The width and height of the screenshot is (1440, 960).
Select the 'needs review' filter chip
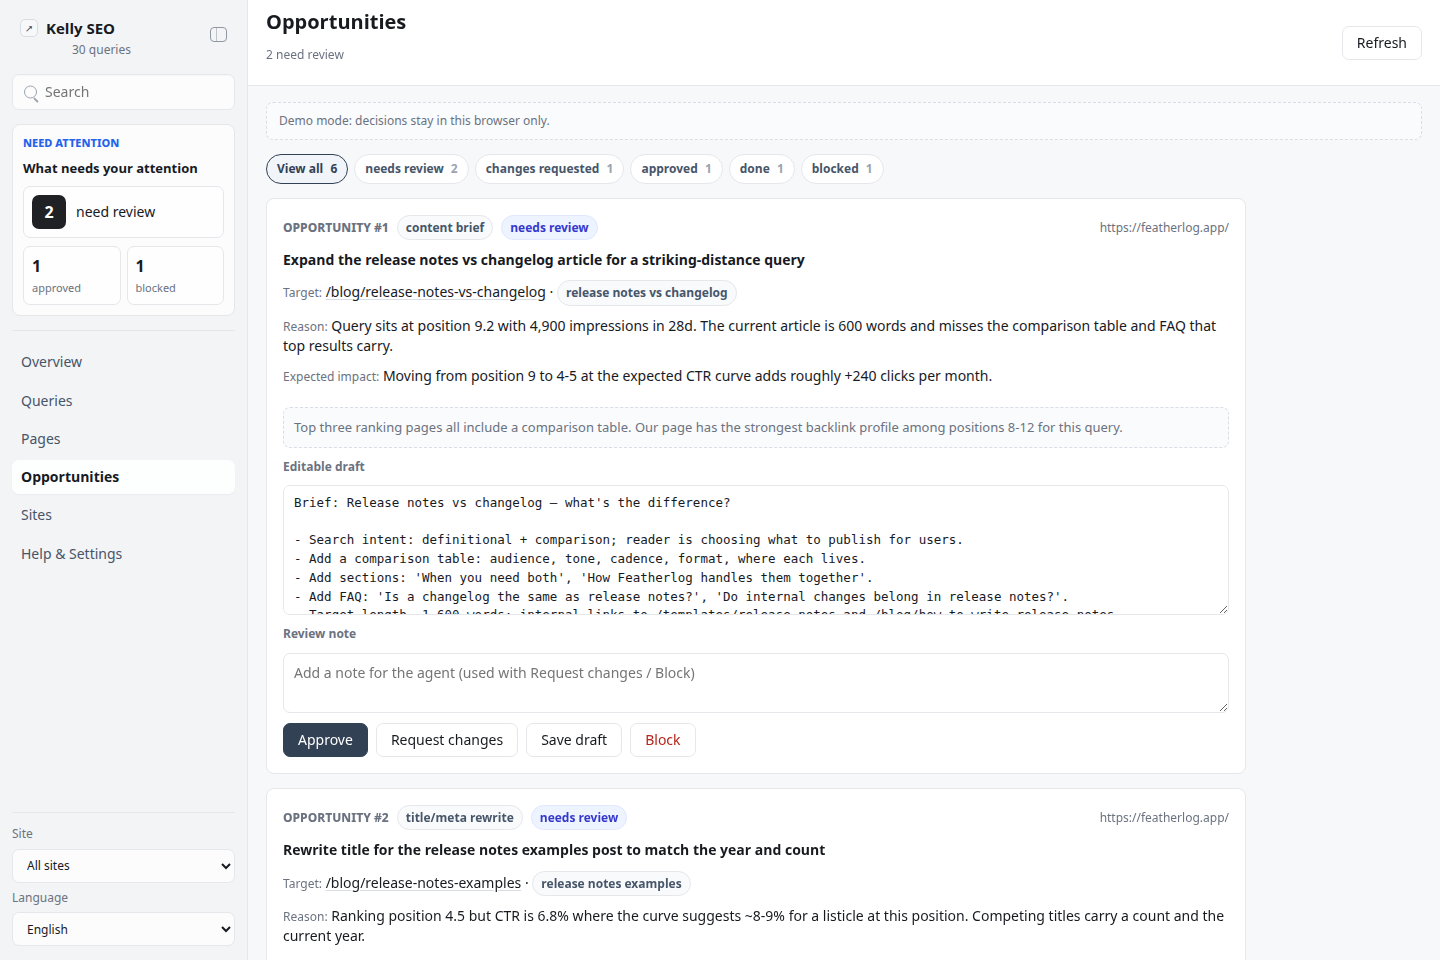411,169
